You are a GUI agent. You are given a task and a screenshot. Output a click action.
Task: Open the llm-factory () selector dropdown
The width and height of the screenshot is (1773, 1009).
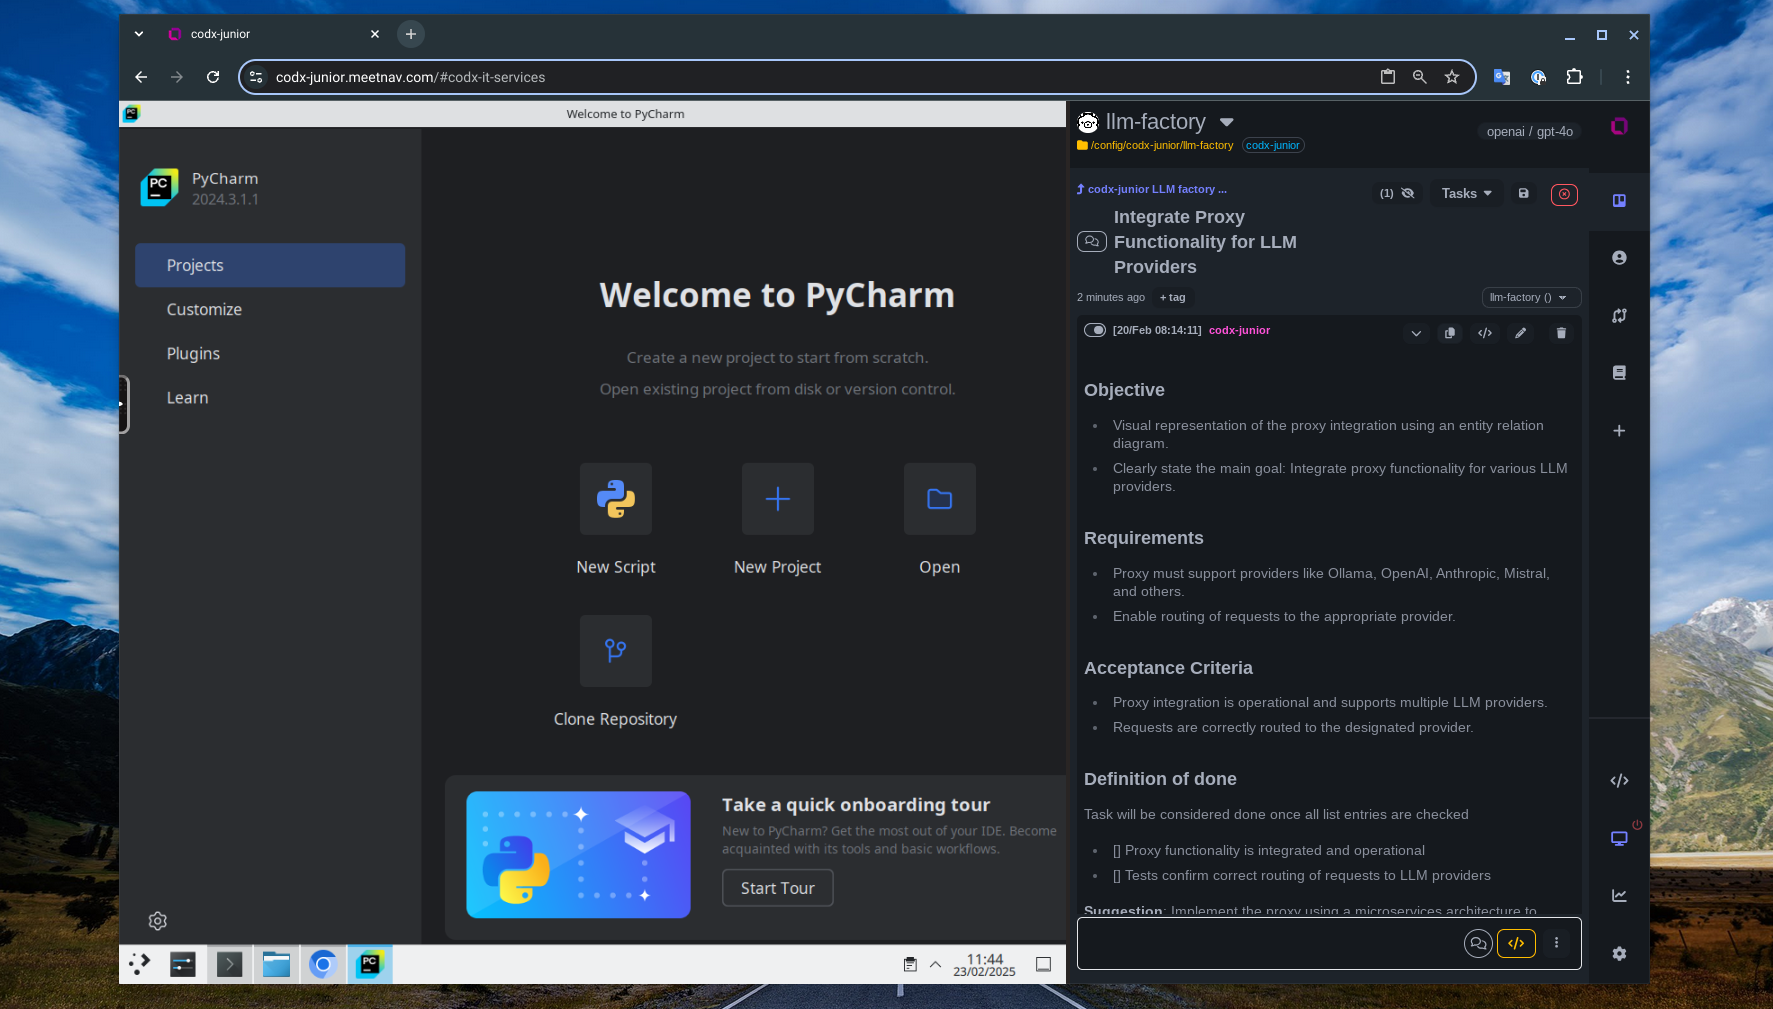(x=1531, y=297)
